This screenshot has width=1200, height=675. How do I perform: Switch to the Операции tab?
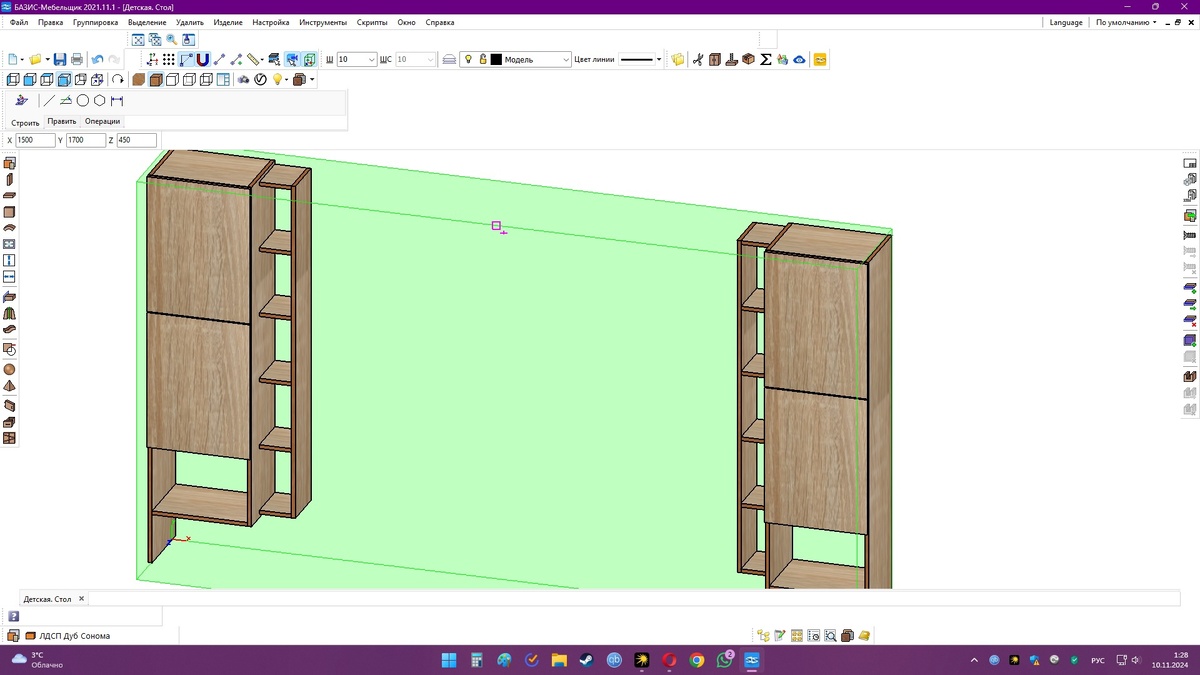102,122
